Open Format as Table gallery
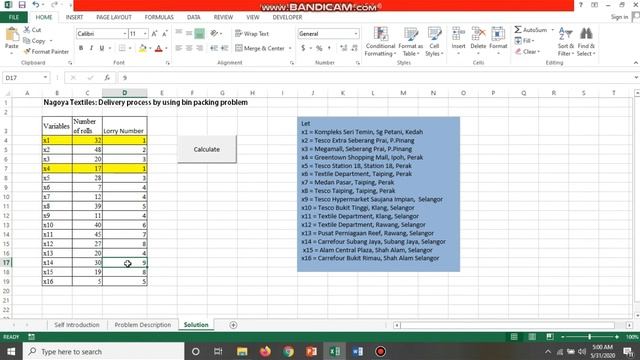Viewport: 640px width, 360px height. point(411,42)
